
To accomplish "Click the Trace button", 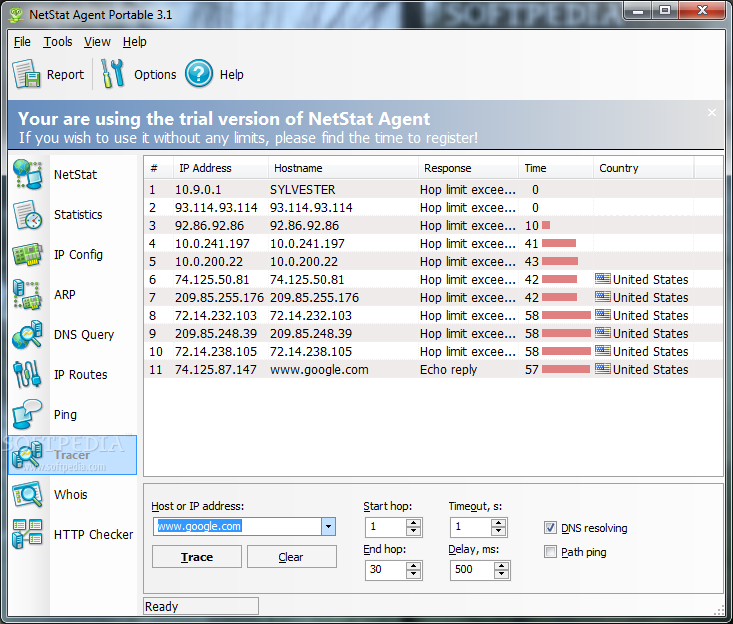I will pyautogui.click(x=197, y=557).
